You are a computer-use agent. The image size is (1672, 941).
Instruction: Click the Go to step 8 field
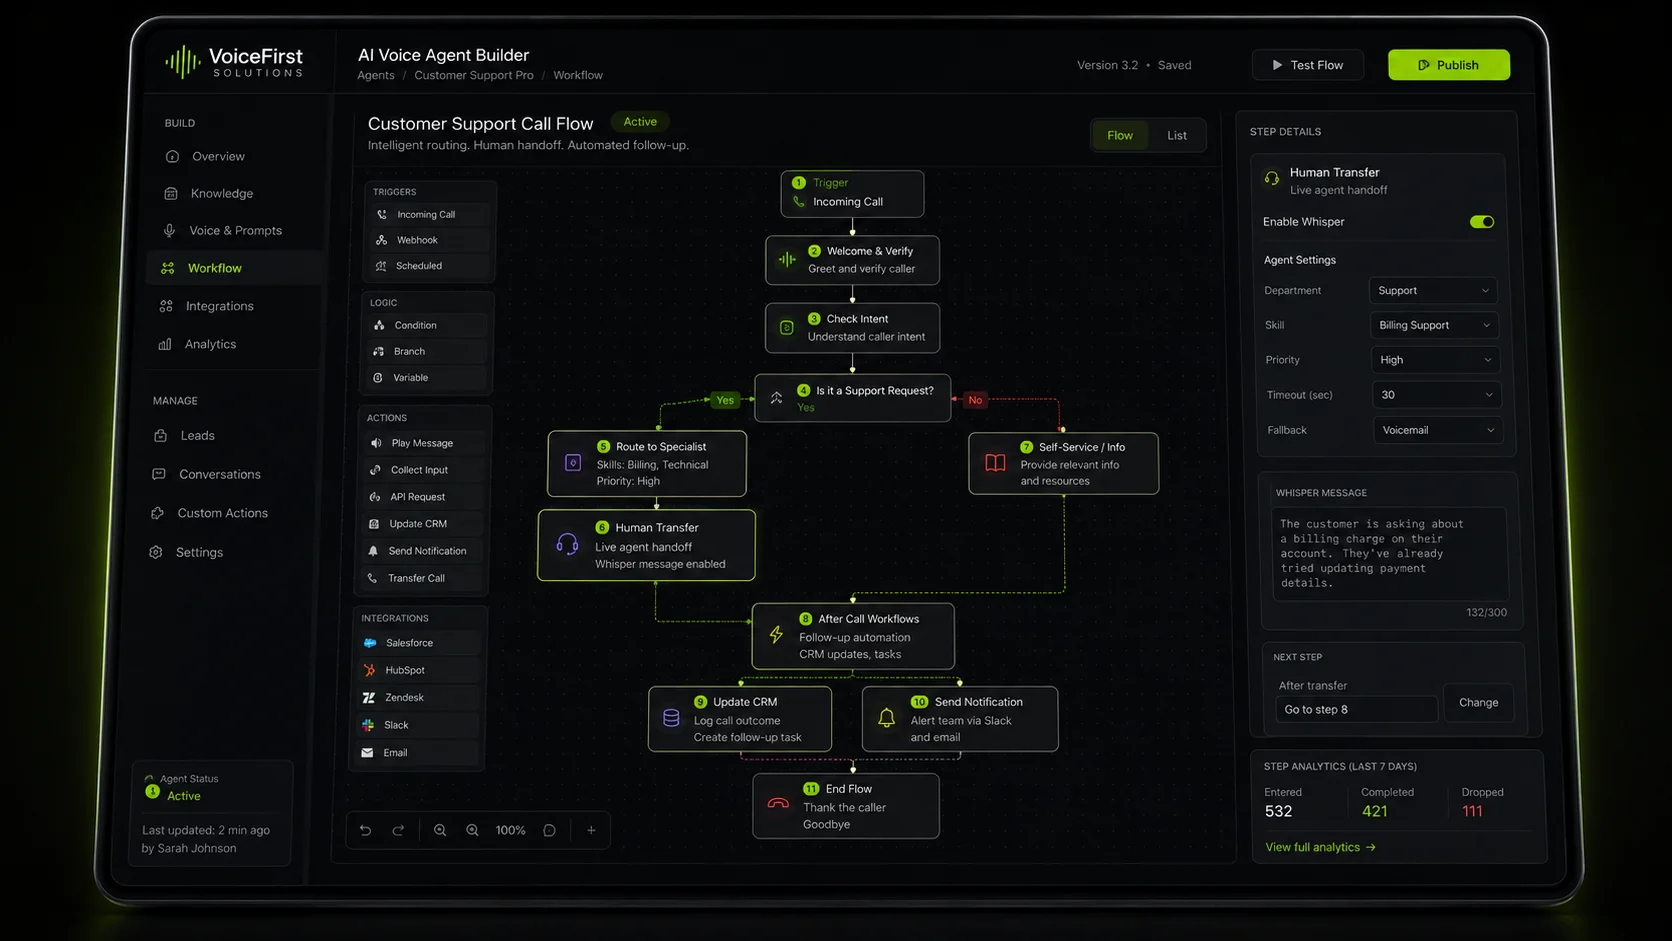(x=1356, y=709)
